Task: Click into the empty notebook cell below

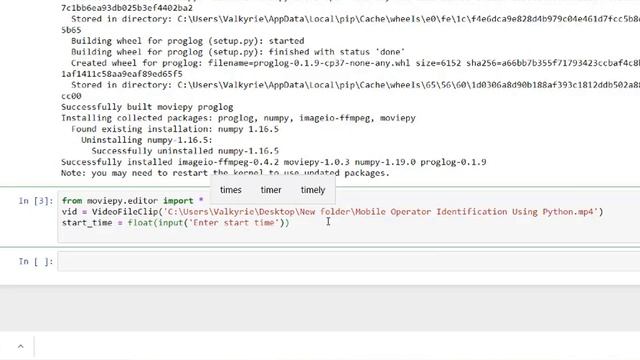Action: 349,261
